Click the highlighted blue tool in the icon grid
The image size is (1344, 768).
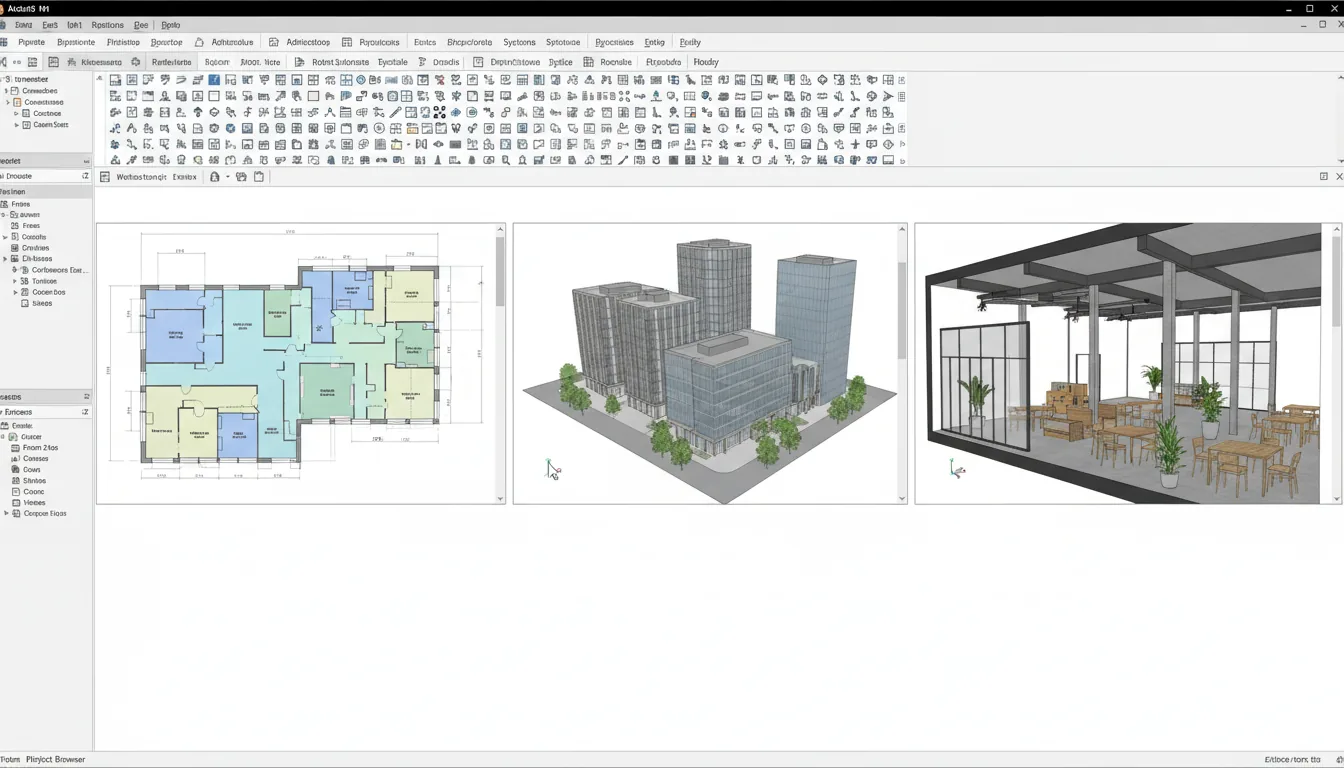point(213,80)
